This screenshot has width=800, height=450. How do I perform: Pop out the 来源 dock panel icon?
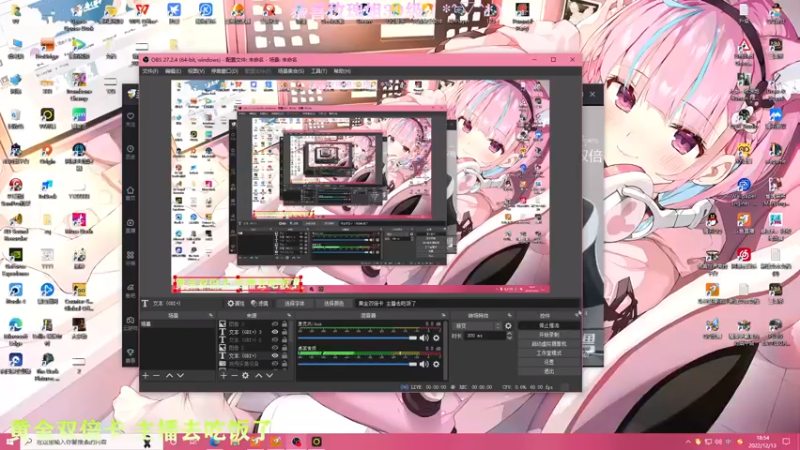coord(289,315)
